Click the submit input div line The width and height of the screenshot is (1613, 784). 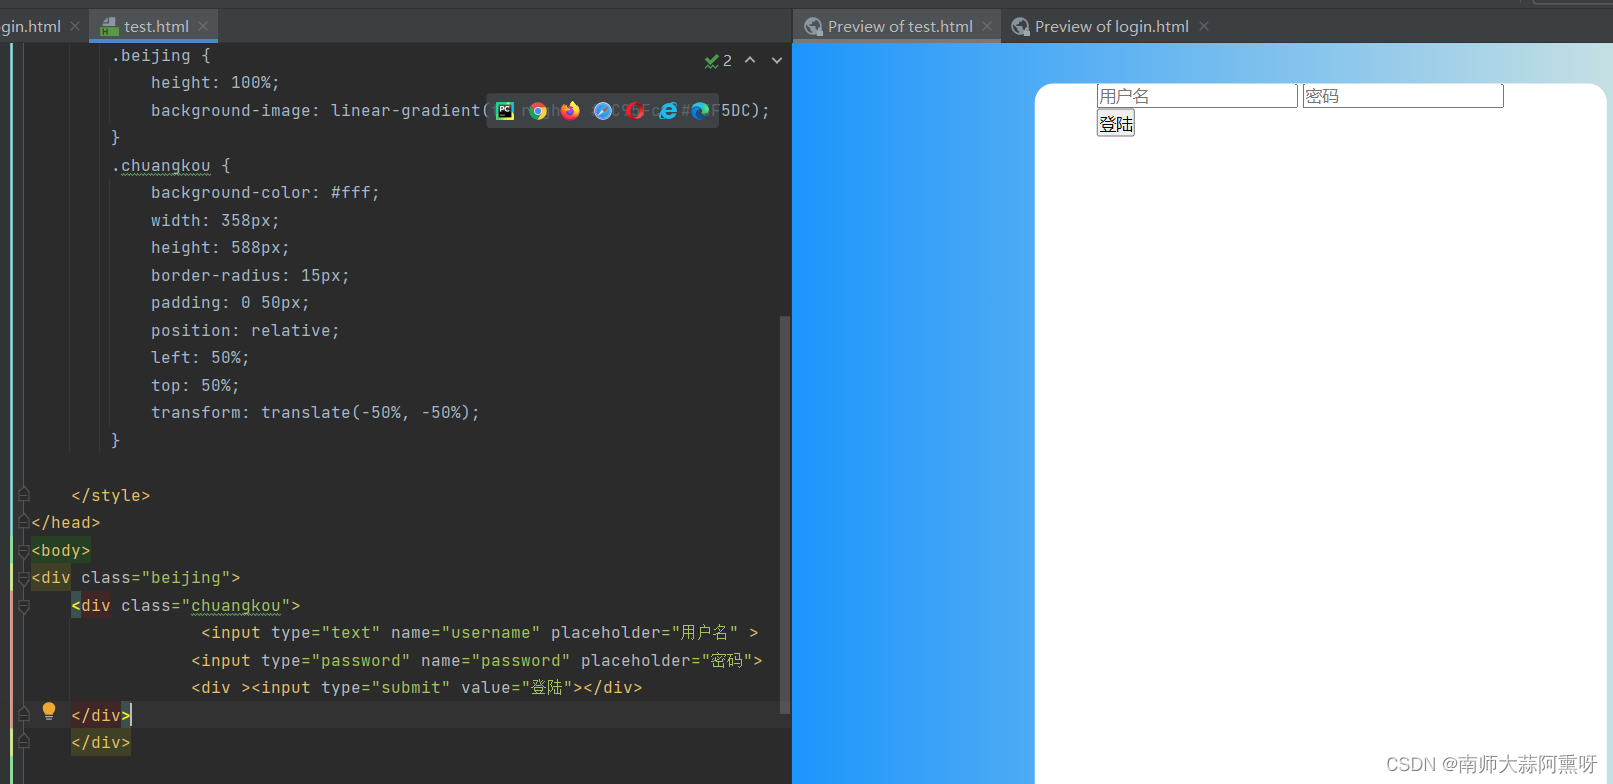point(417,688)
